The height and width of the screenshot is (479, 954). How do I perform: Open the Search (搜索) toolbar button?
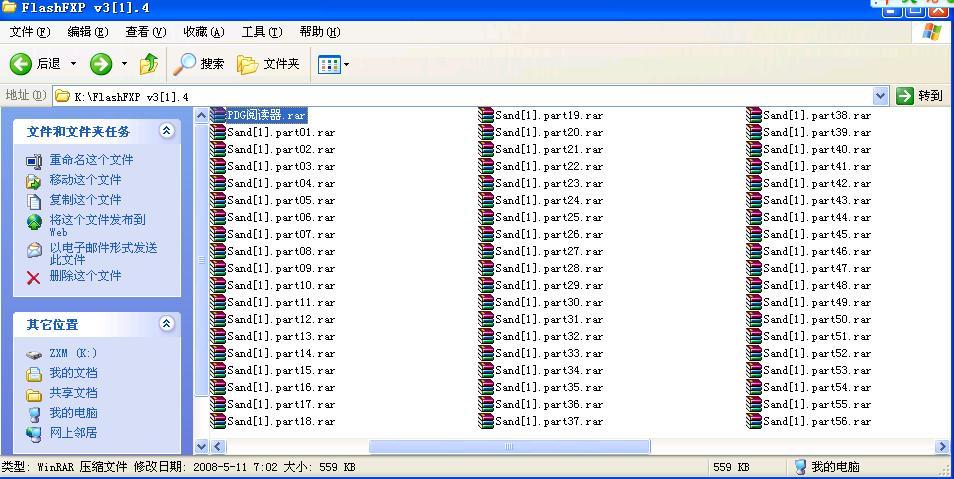(x=198, y=64)
